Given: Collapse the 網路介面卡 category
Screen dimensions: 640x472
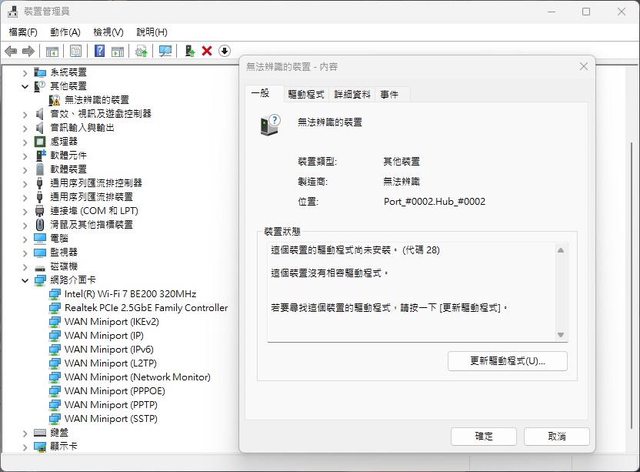Looking at the screenshot, I should click(26, 280).
